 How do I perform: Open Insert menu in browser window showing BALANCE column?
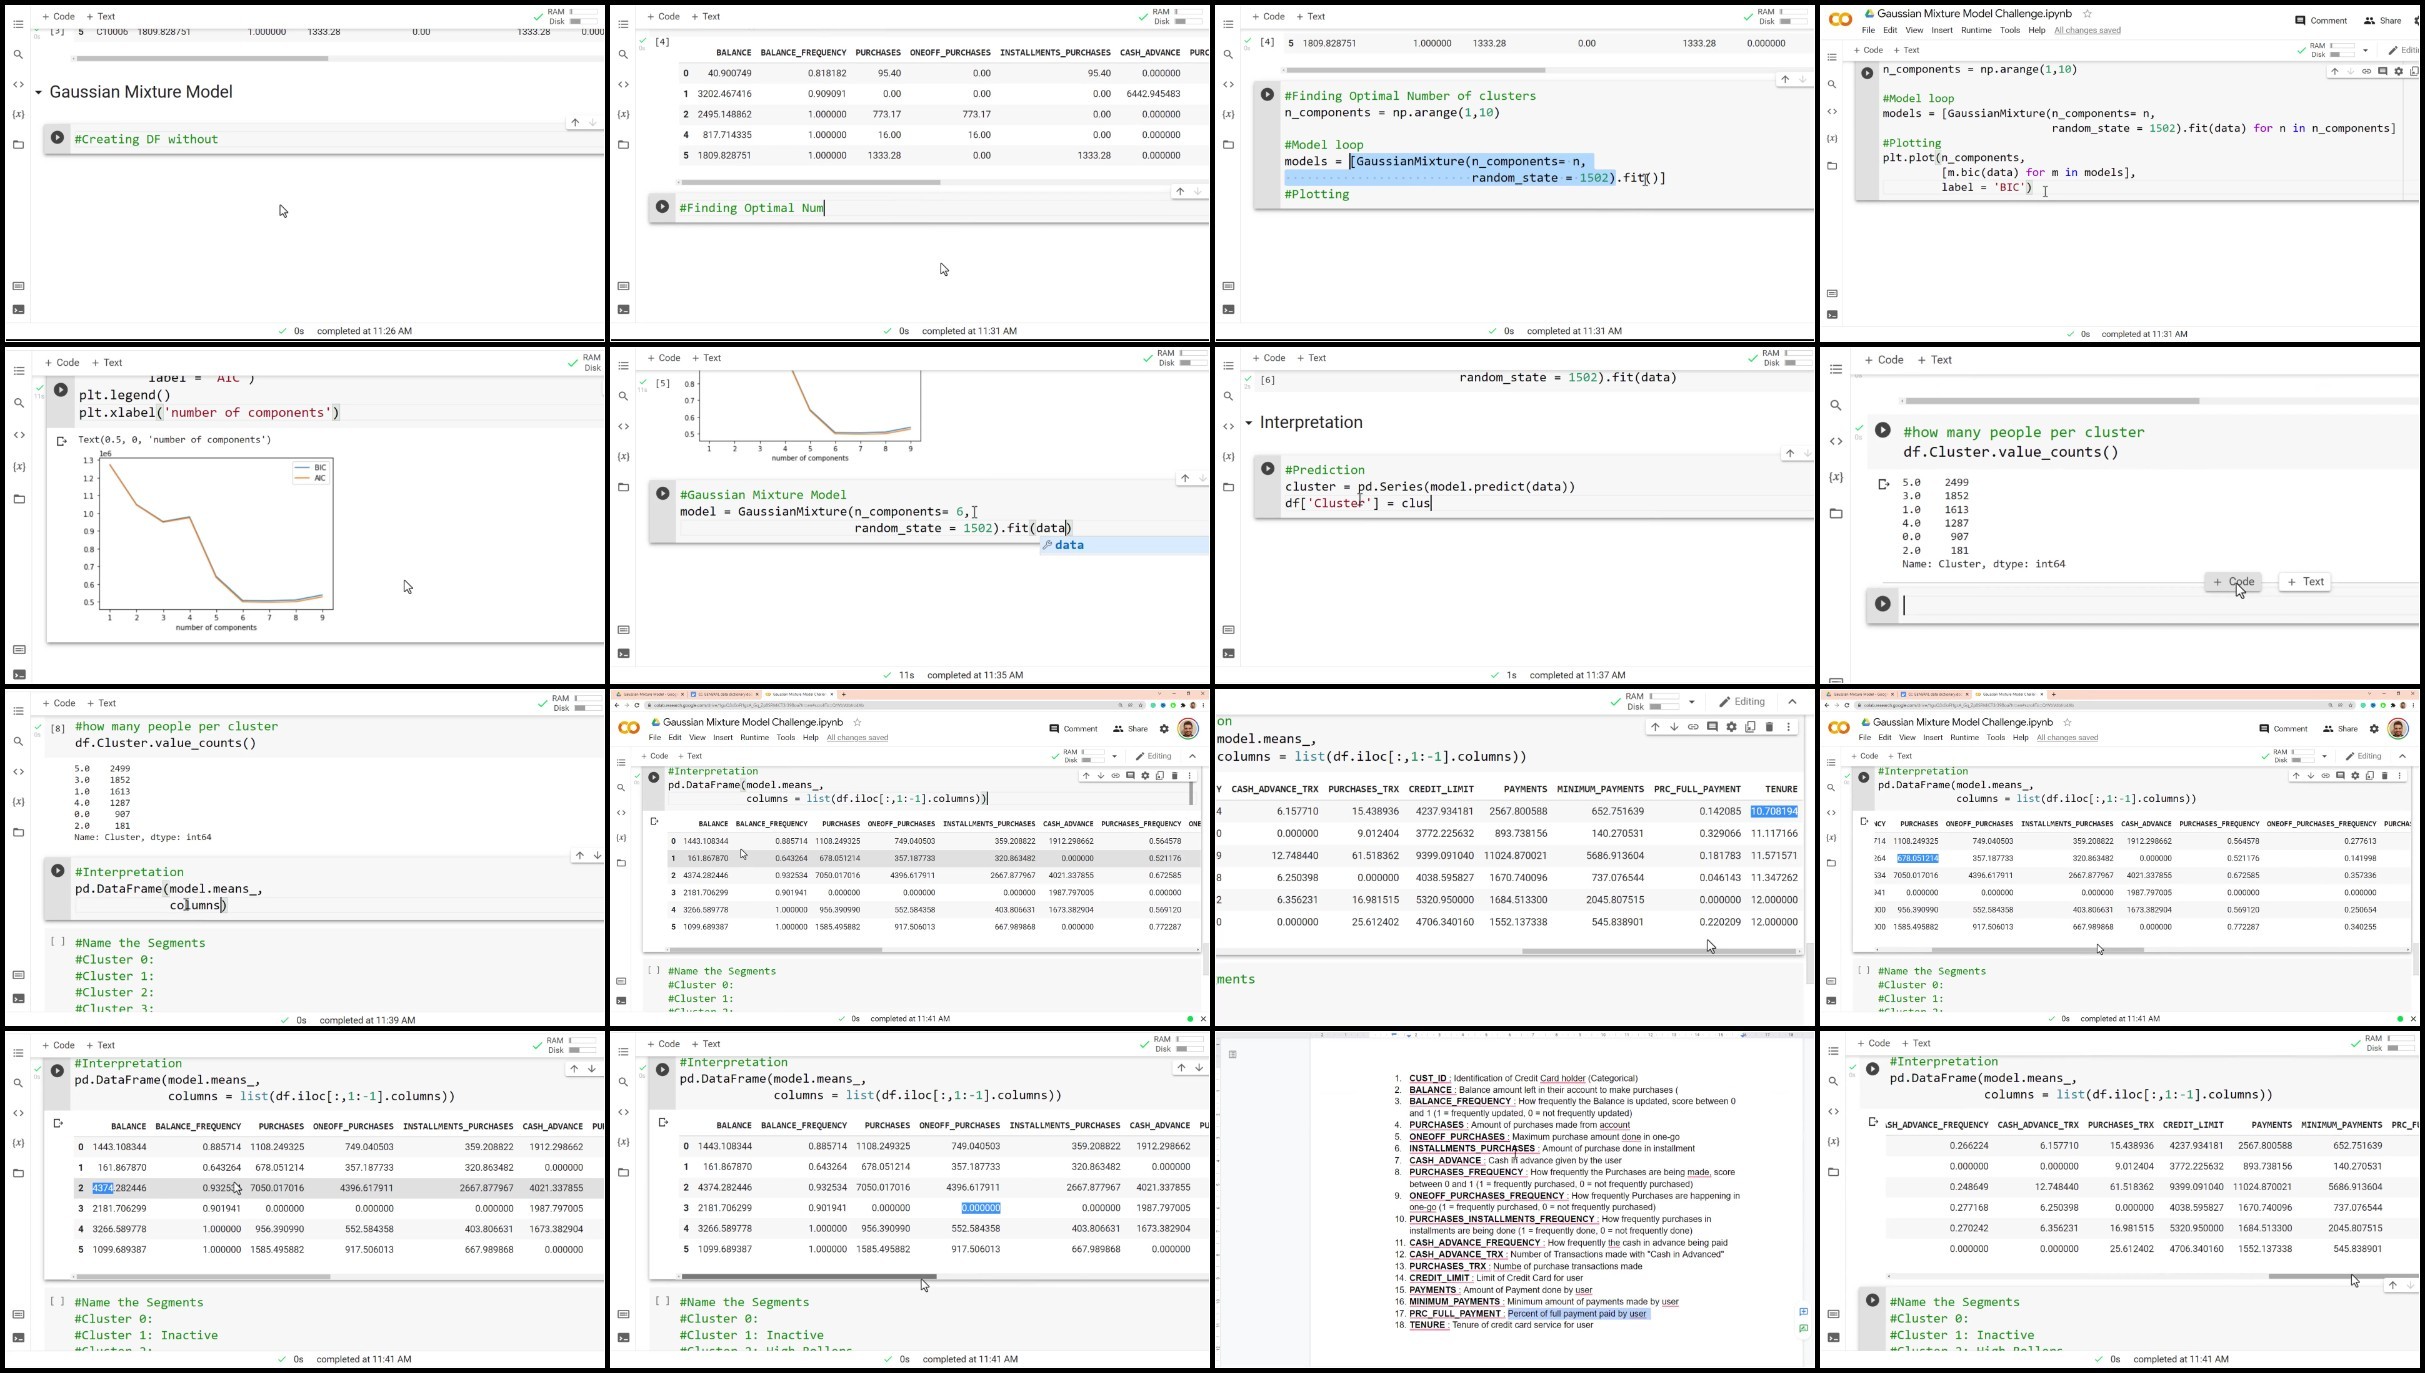pos(723,738)
